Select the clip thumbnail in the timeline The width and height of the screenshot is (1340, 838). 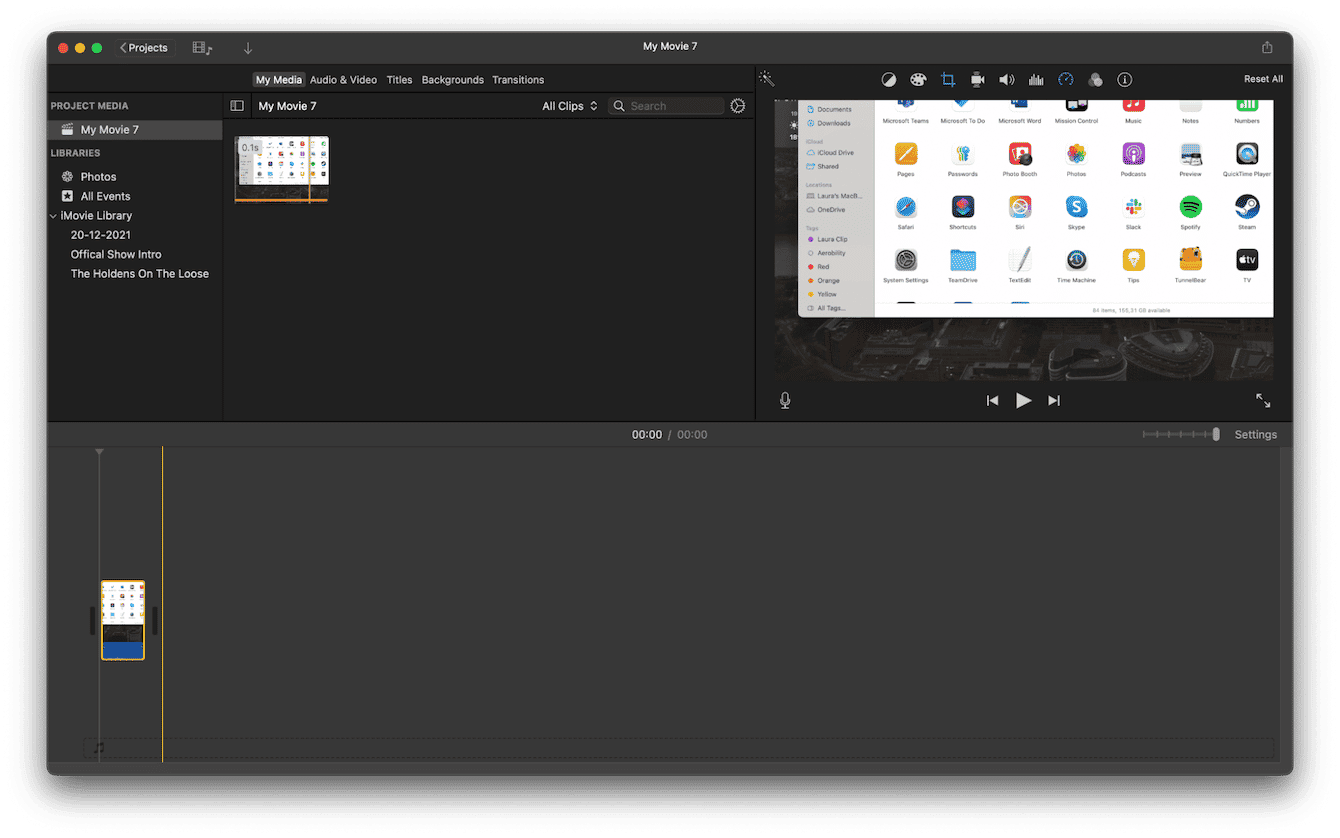(123, 620)
